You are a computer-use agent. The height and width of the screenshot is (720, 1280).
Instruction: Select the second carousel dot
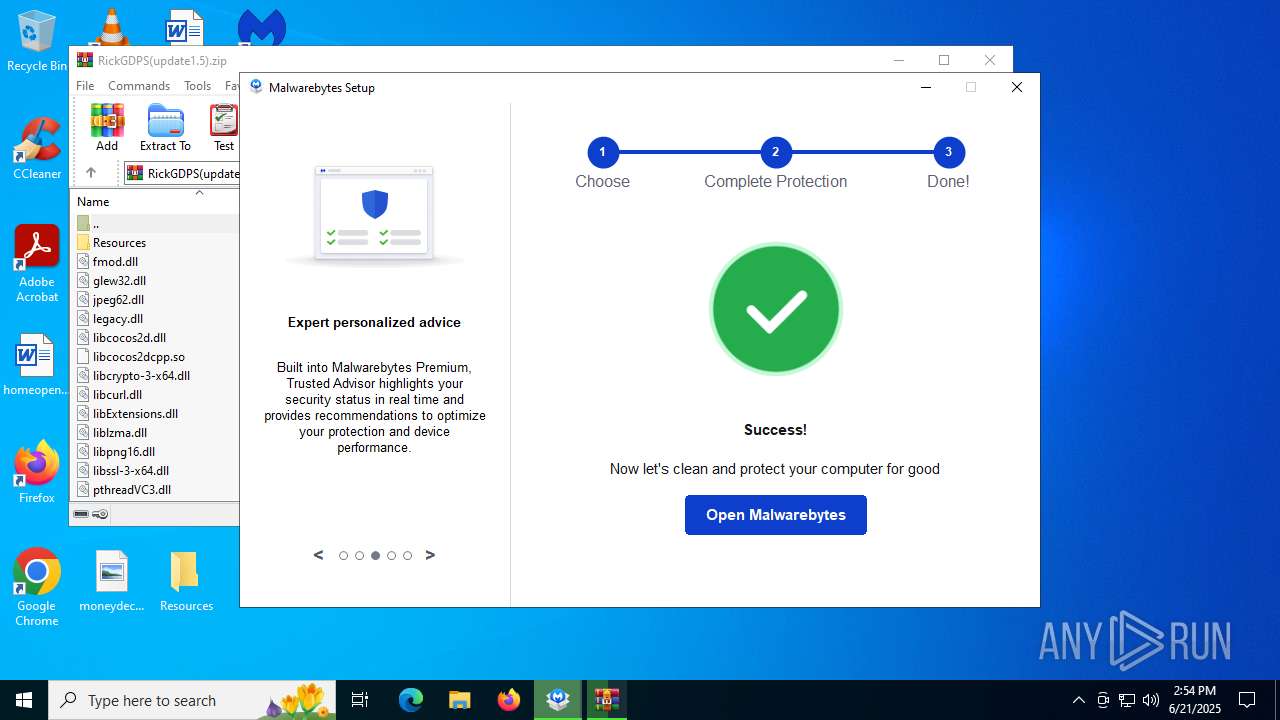[359, 555]
